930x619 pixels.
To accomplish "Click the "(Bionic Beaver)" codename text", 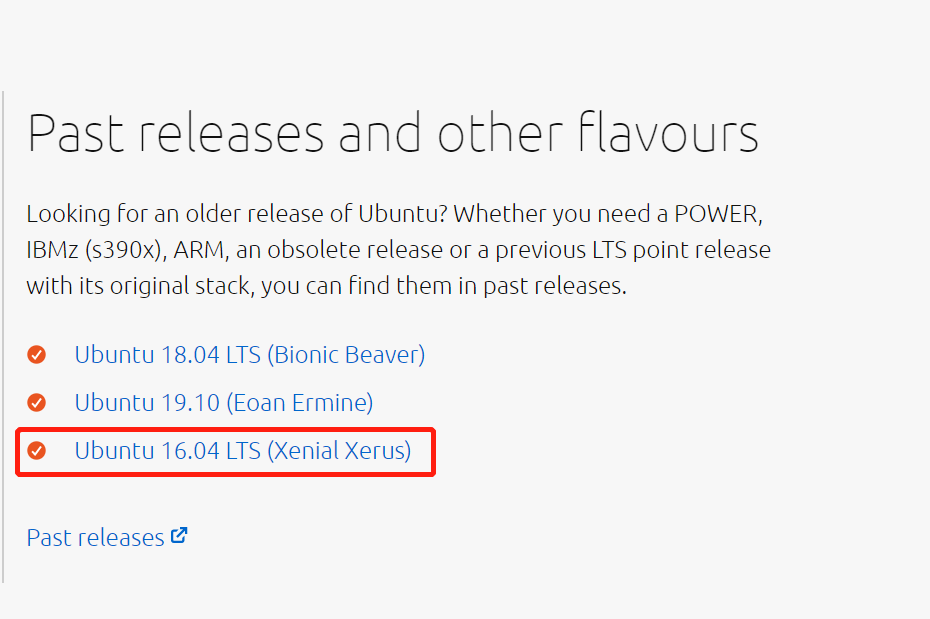I will tap(346, 355).
